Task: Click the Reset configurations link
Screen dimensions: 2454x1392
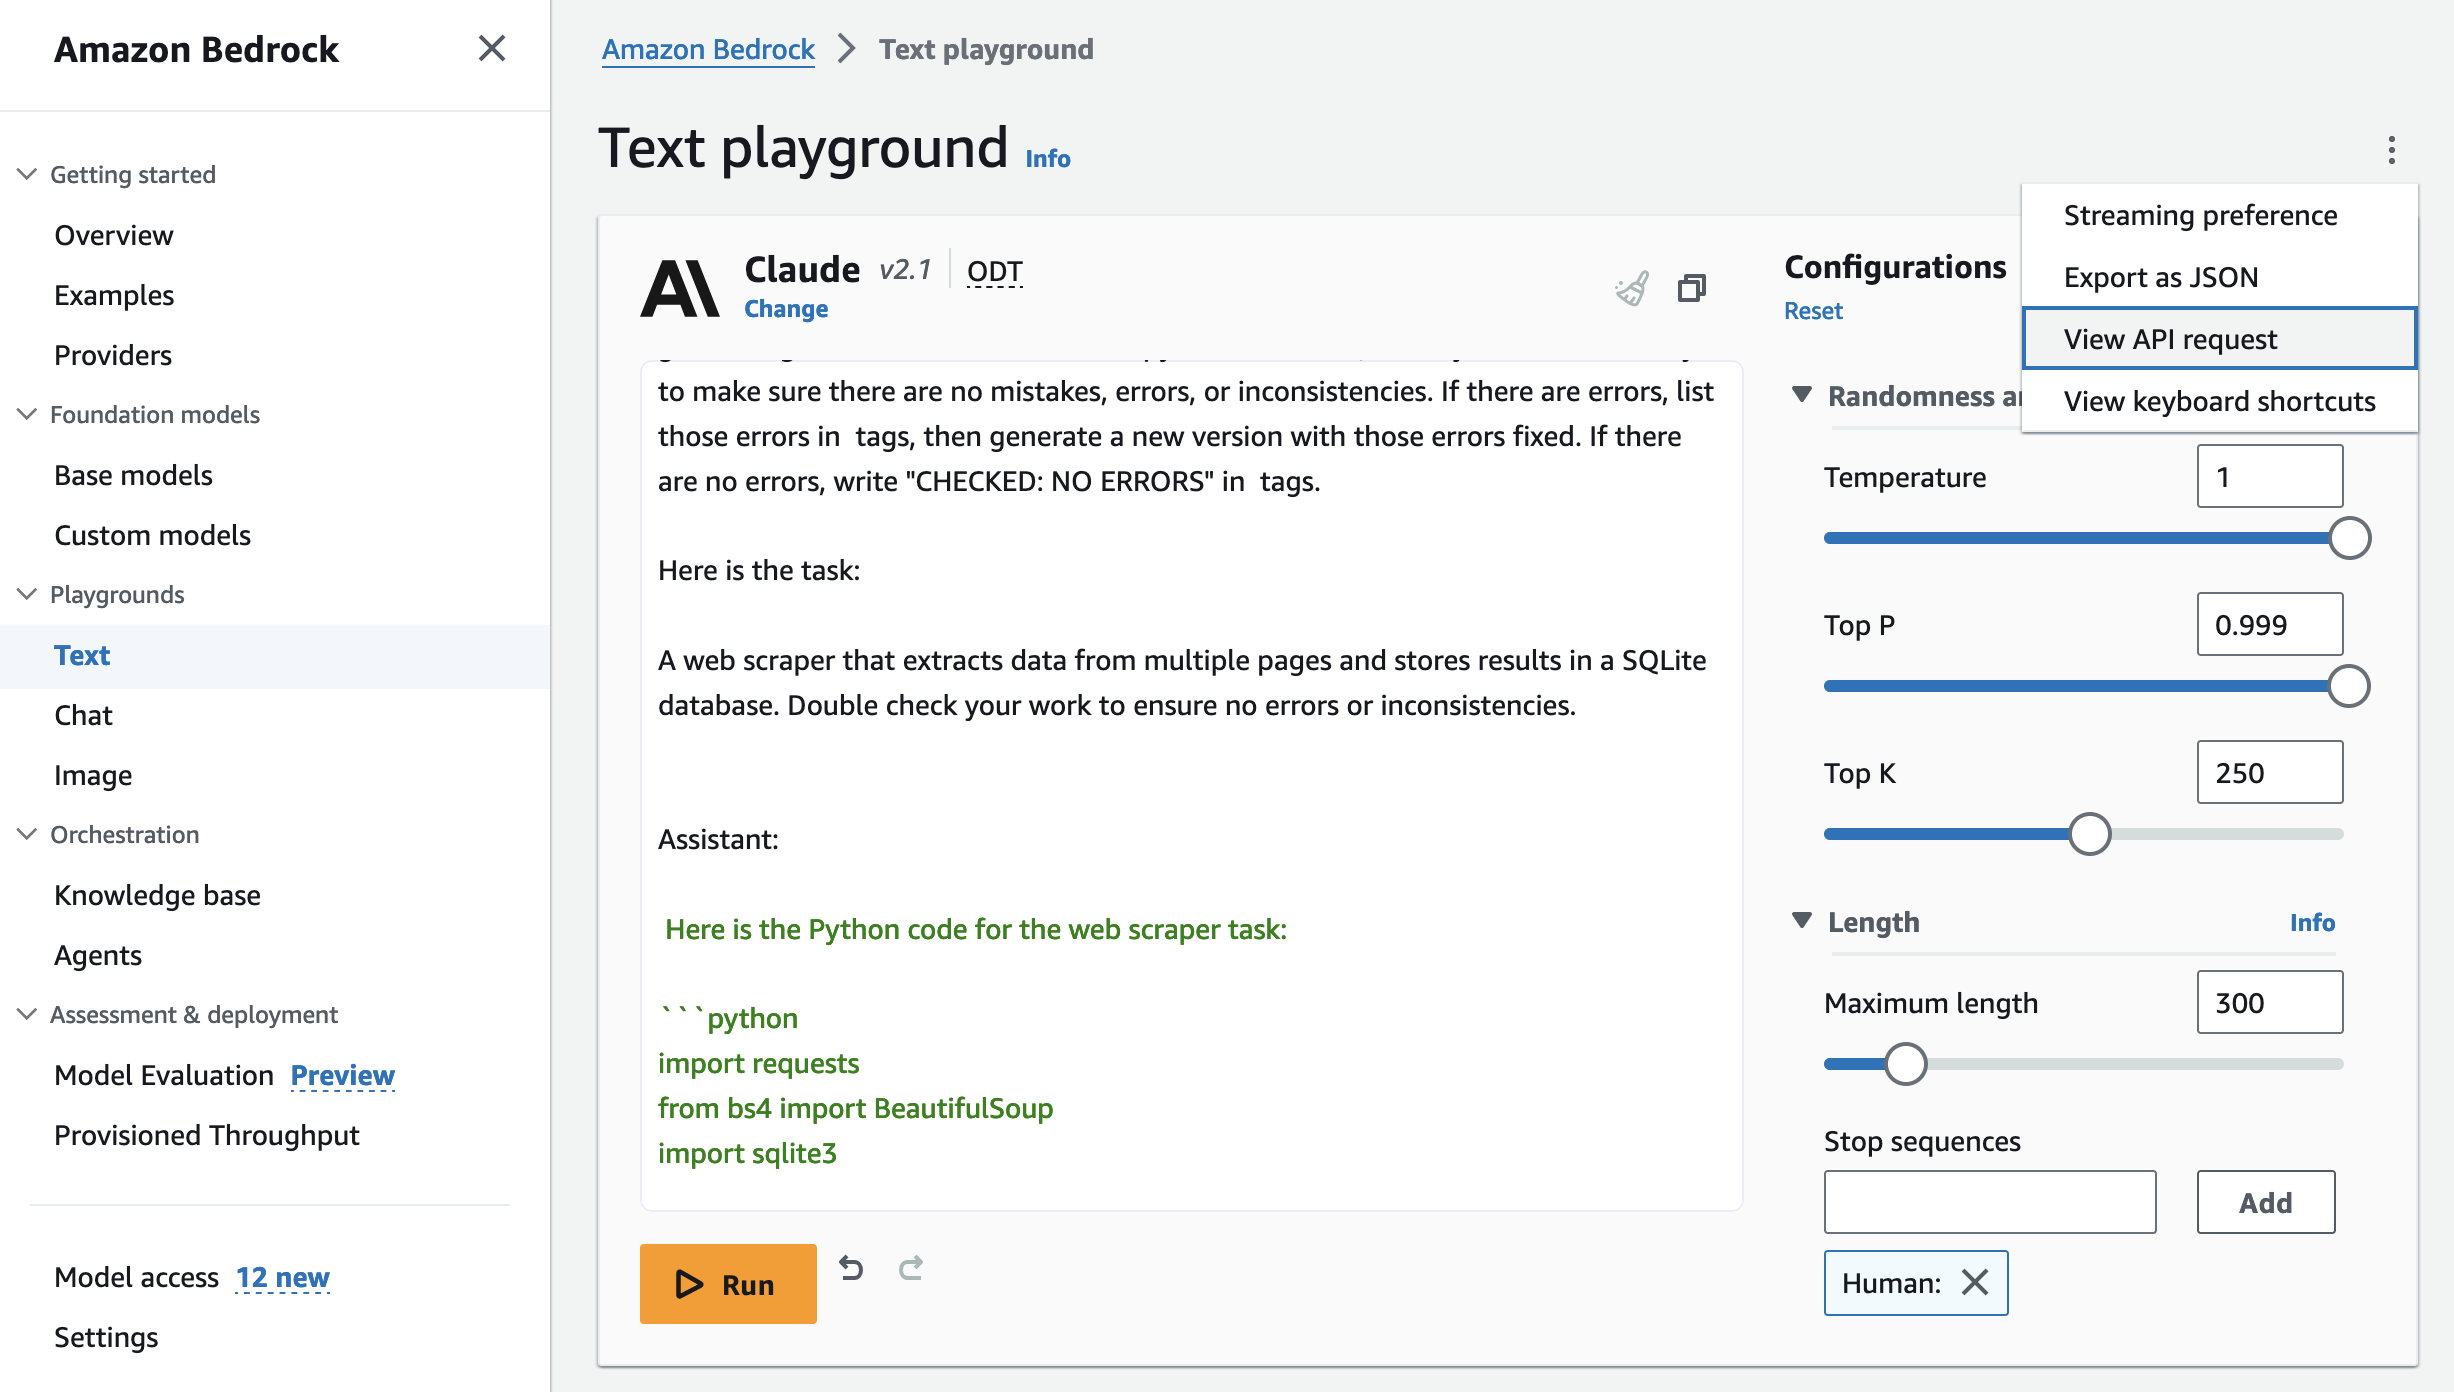Action: (x=1813, y=311)
